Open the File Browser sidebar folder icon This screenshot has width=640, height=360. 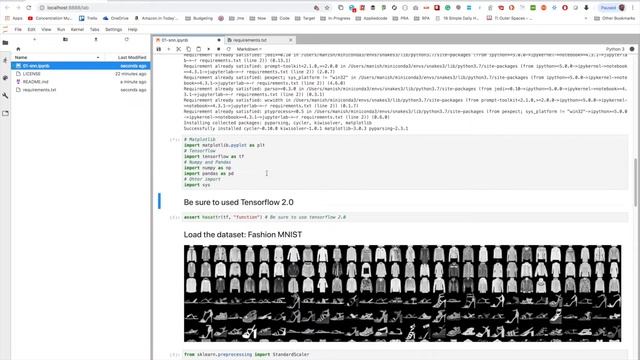(x=5, y=42)
